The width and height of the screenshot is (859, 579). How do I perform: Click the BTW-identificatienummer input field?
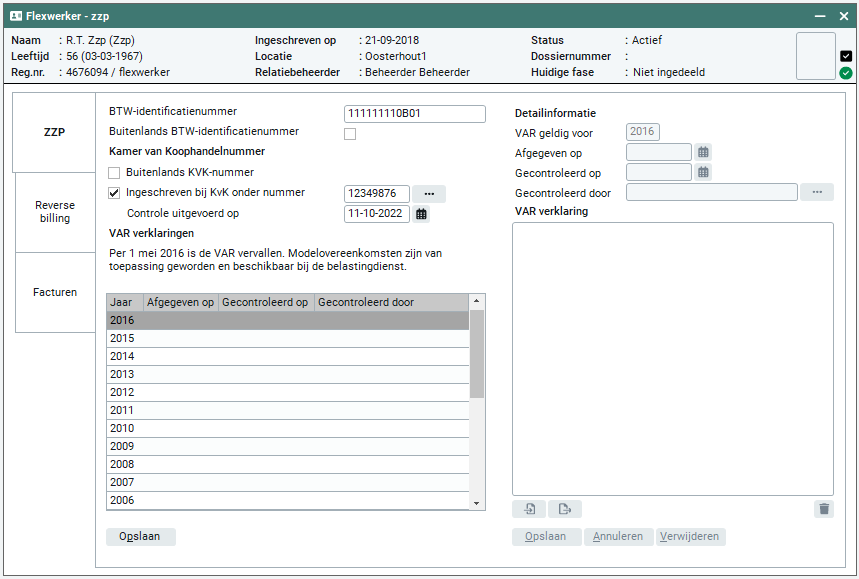414,114
